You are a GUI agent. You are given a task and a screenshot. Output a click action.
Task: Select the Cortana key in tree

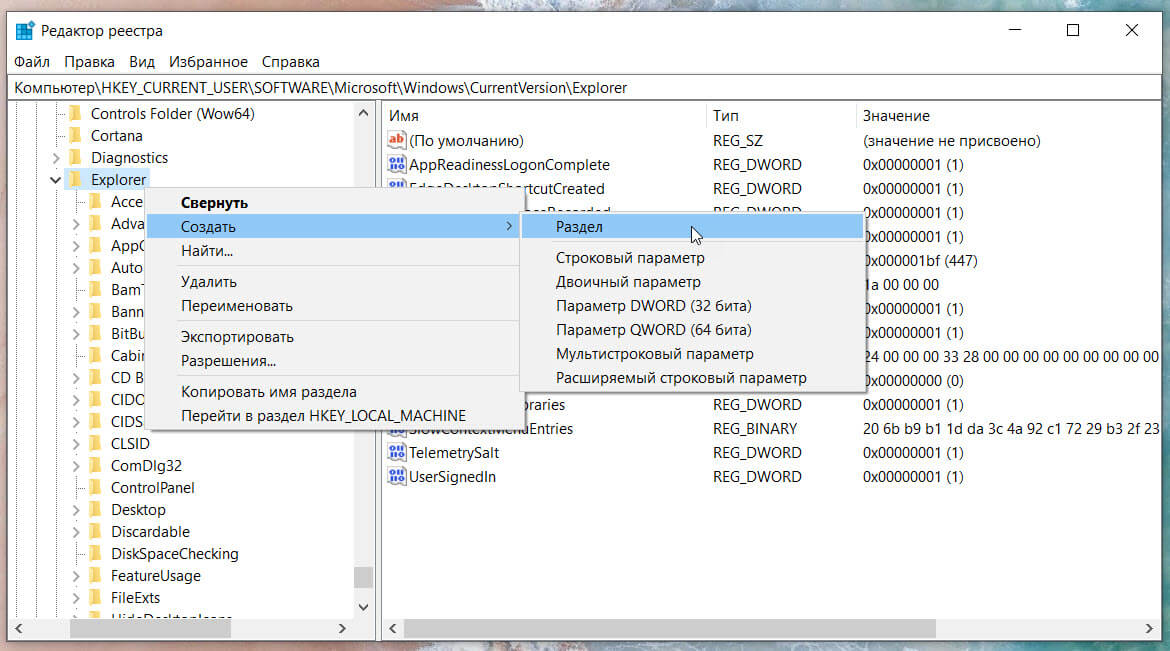coord(116,135)
